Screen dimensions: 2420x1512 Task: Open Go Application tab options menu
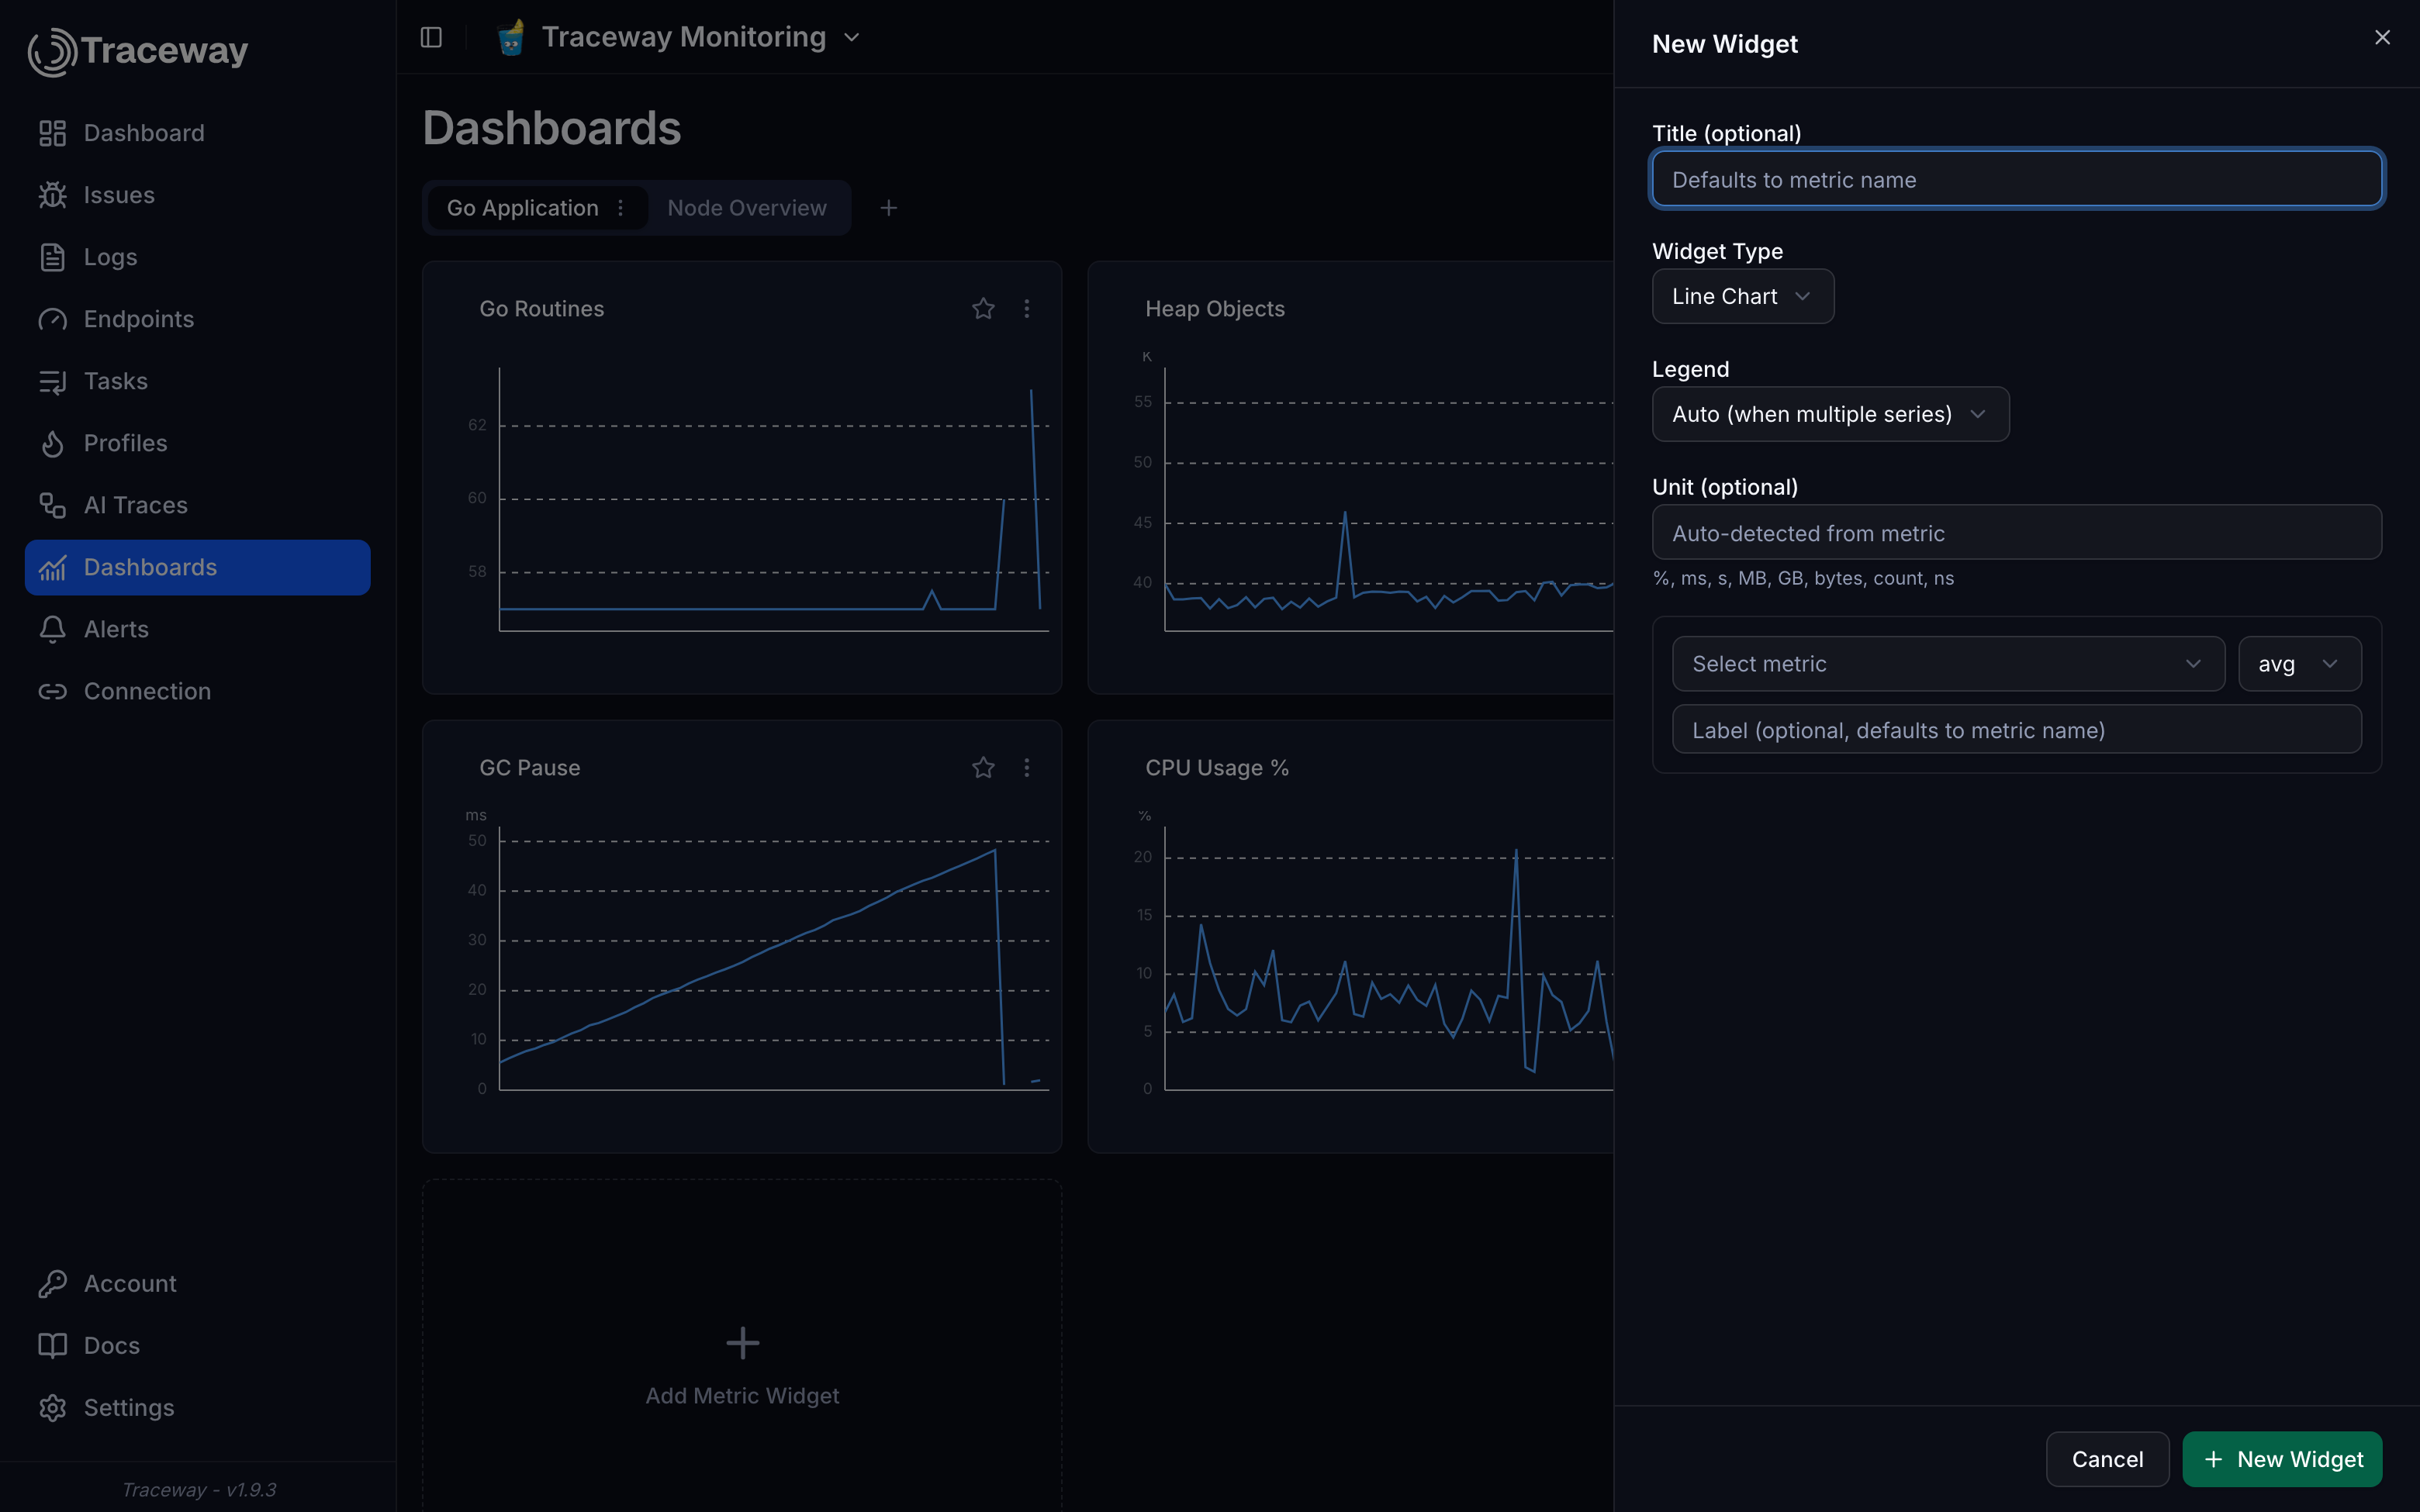click(x=621, y=208)
